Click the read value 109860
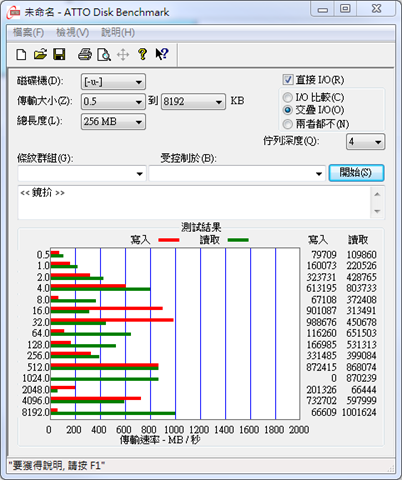Screen dimensions: 402x480 pos(362,255)
